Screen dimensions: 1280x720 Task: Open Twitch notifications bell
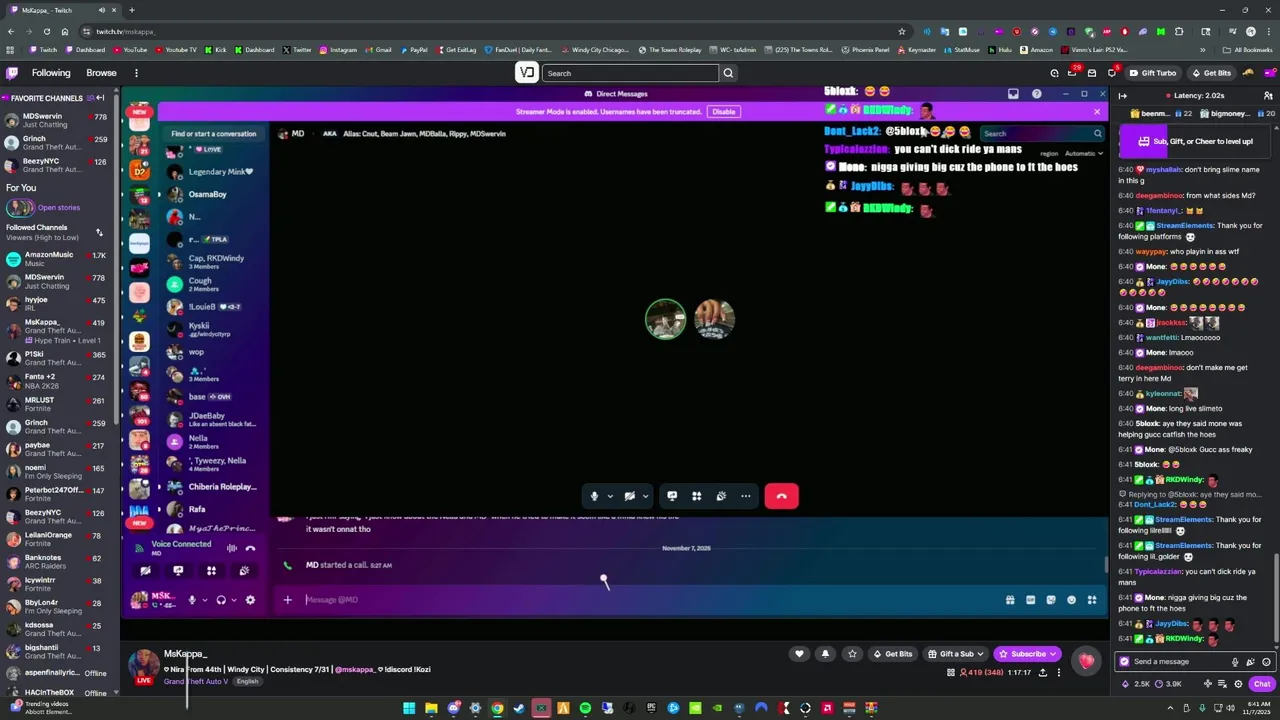tap(1092, 73)
